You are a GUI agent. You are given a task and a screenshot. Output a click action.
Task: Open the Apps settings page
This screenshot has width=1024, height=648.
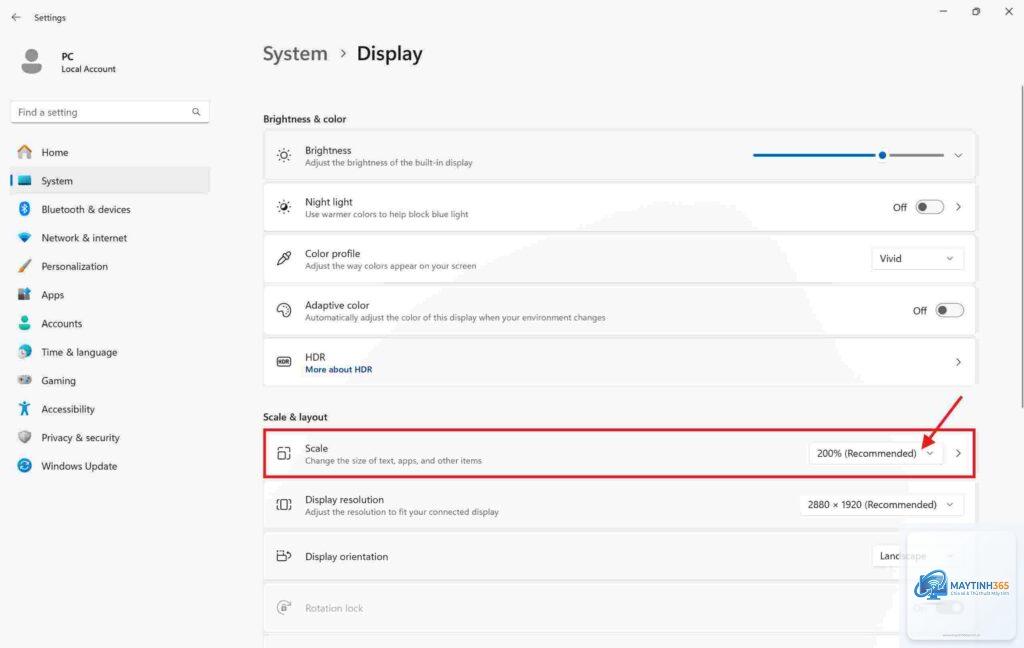[53, 295]
